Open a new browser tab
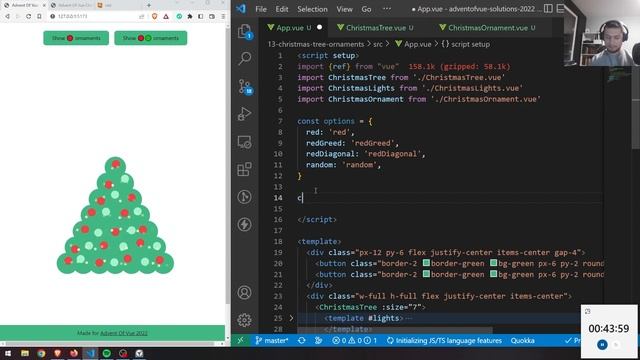Viewport: 640px width, 360px height. click(149, 5)
